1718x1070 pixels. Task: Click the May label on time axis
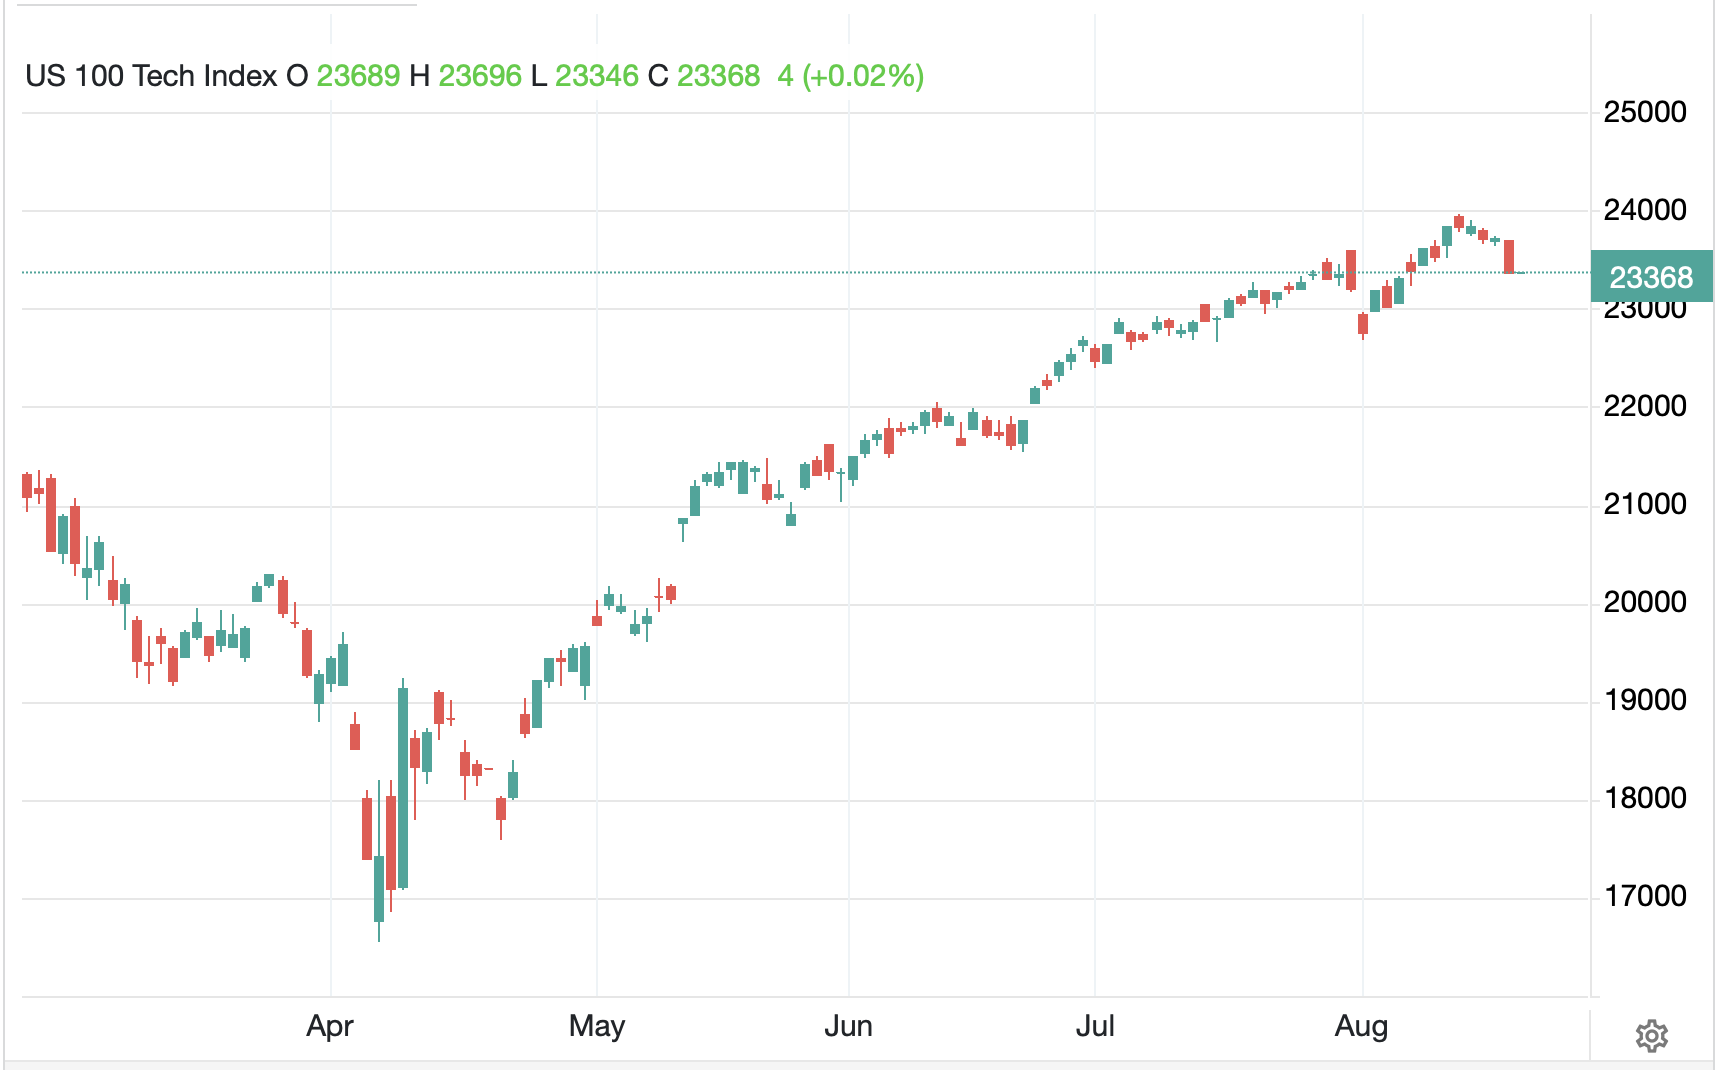597,1026
